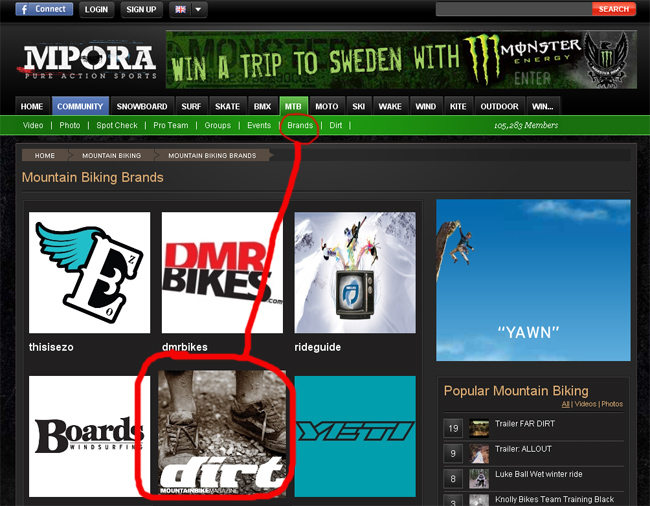The height and width of the screenshot is (506, 650).
Task: Click the Login button
Action: click(x=96, y=10)
